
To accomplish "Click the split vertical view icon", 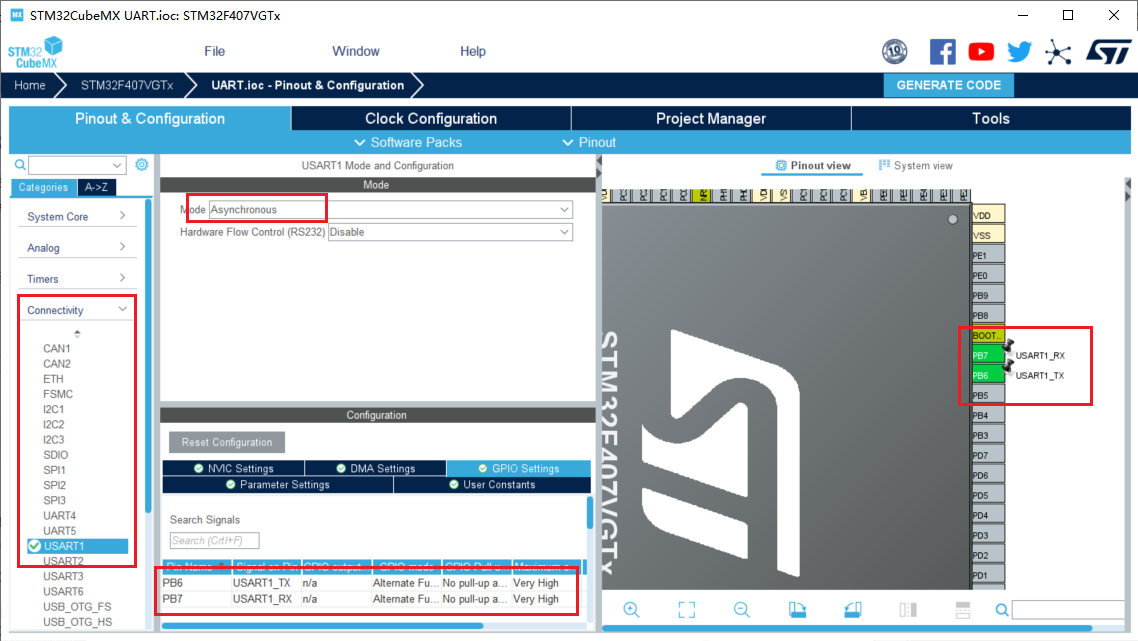I will [908, 610].
